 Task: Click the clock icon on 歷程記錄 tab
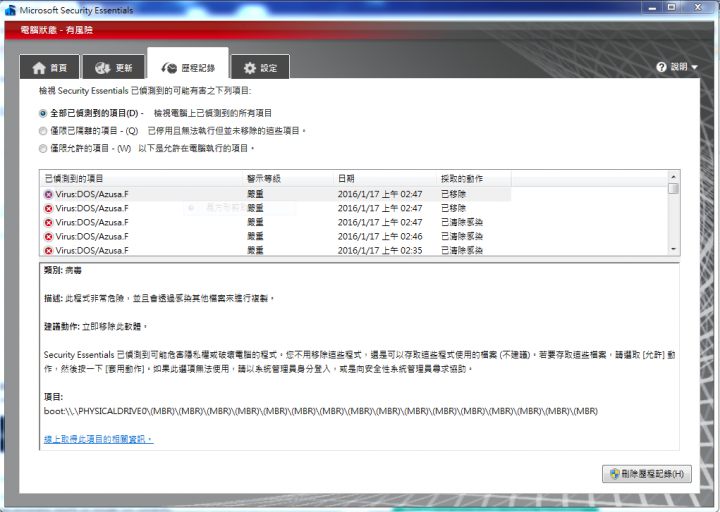169,68
